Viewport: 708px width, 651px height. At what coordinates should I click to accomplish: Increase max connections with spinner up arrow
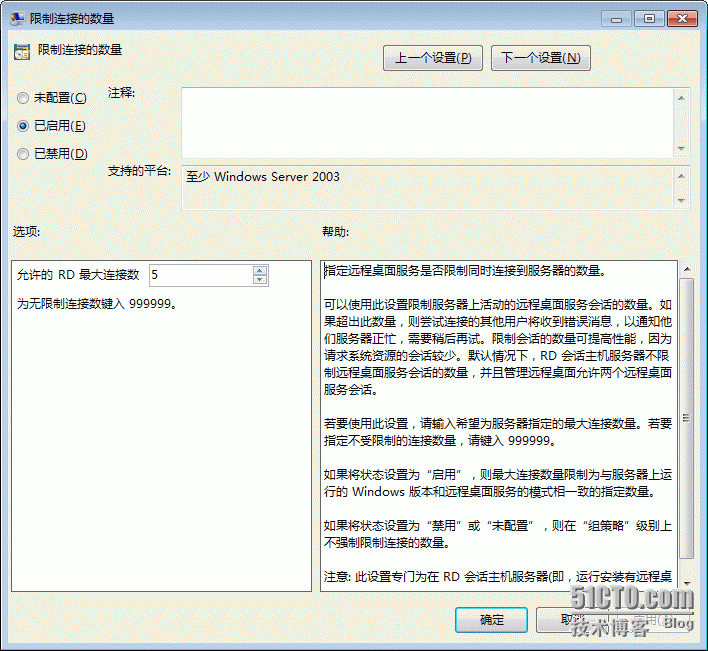260,270
